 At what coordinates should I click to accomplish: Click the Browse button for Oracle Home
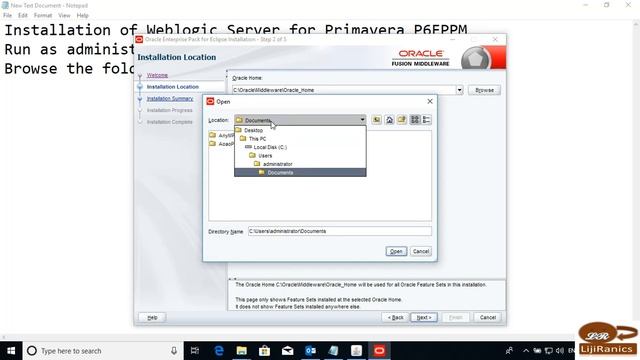484,90
